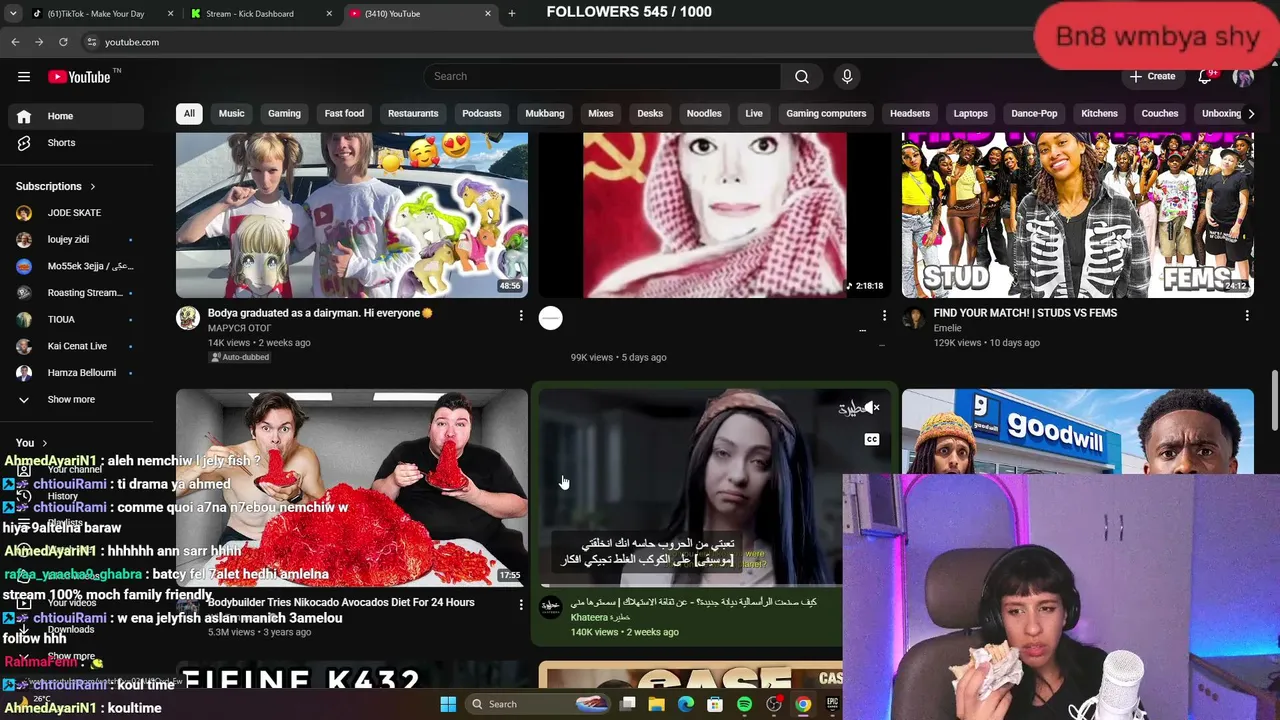Open options menu for Bodya graduated video

(x=520, y=315)
